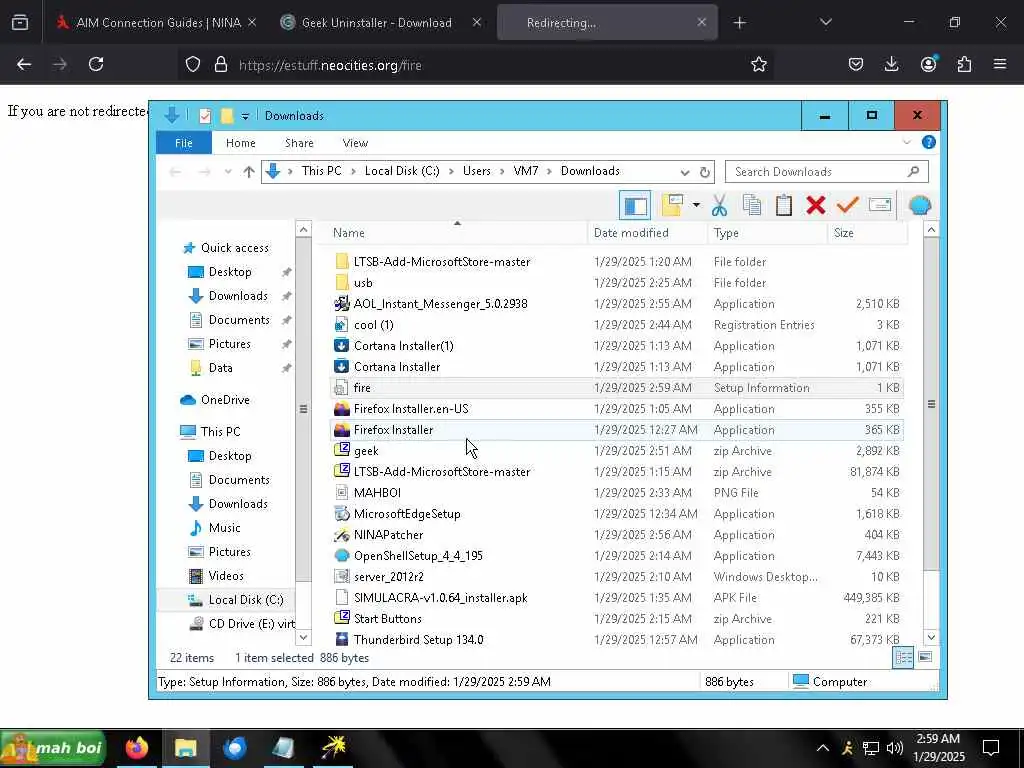Click the Search Downloads field
Viewport: 1024px width, 768px height.
[826, 172]
